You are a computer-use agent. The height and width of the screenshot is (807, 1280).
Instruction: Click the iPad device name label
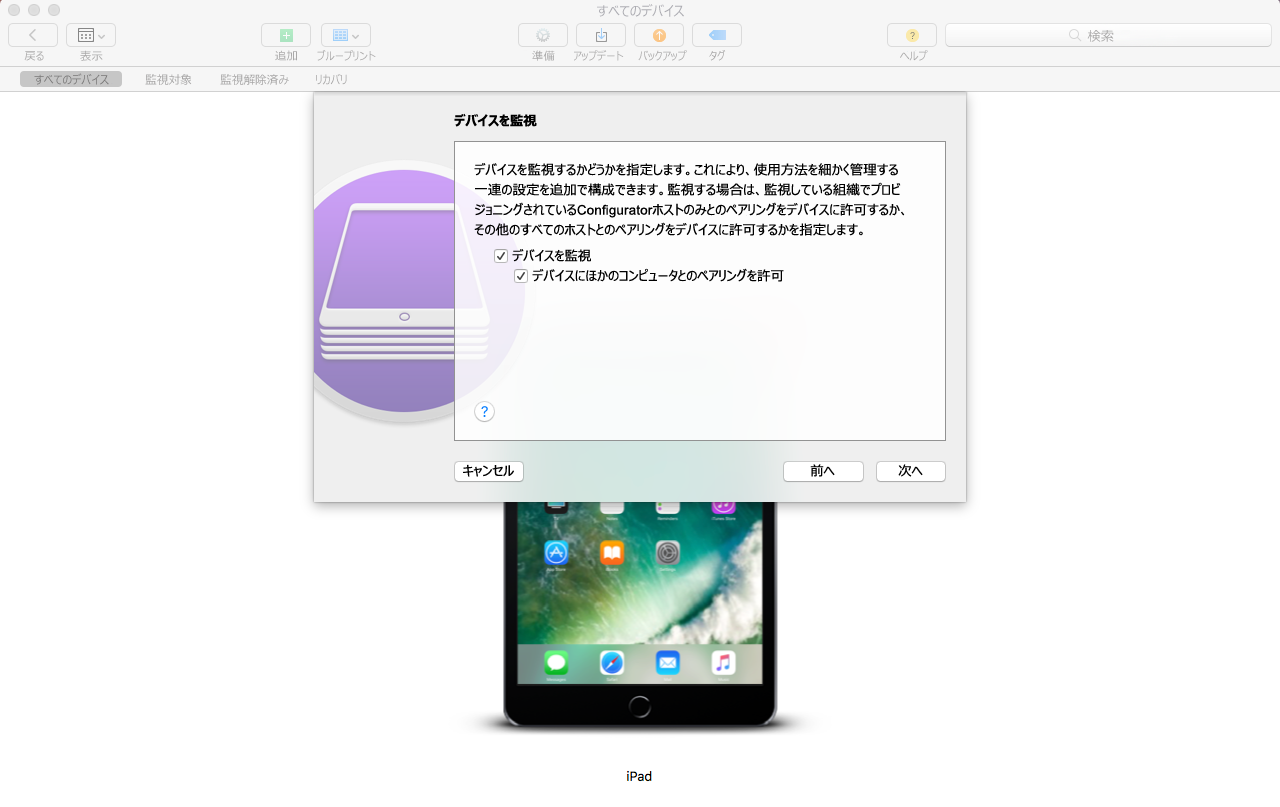[639, 776]
